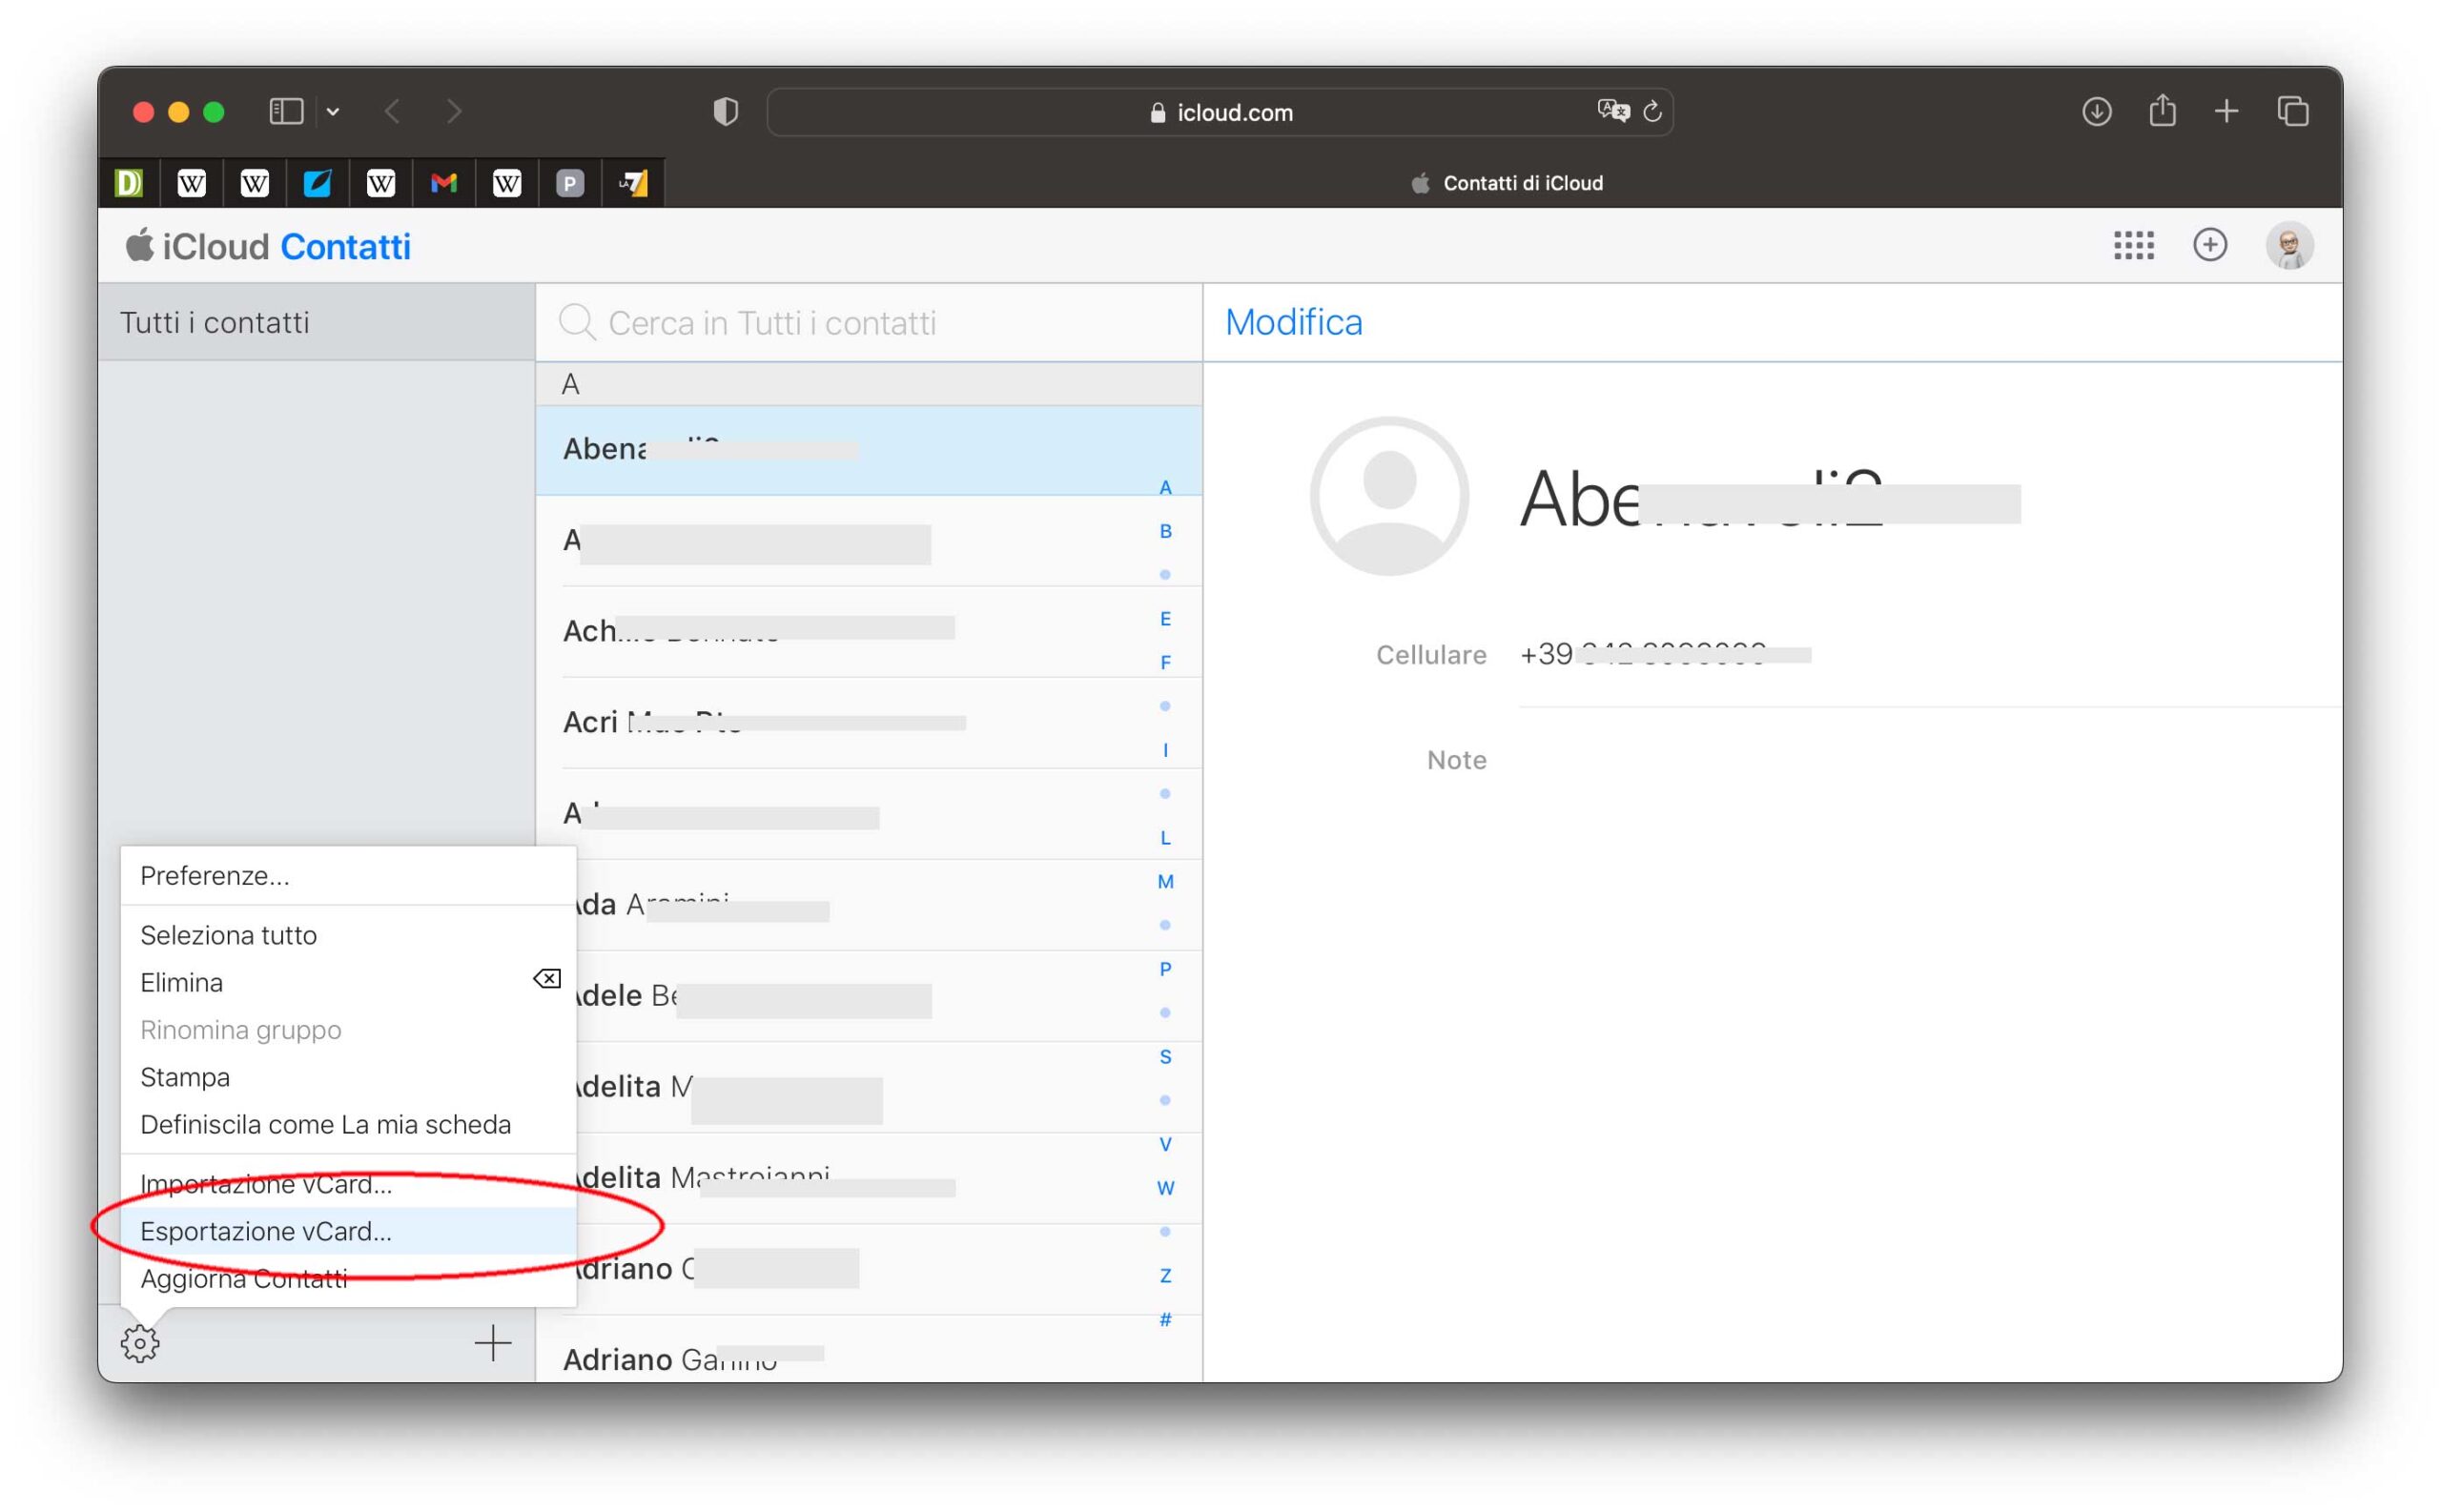Image resolution: width=2441 pixels, height=1512 pixels.
Task: Click Safari privacy shield icon
Action: [x=726, y=112]
